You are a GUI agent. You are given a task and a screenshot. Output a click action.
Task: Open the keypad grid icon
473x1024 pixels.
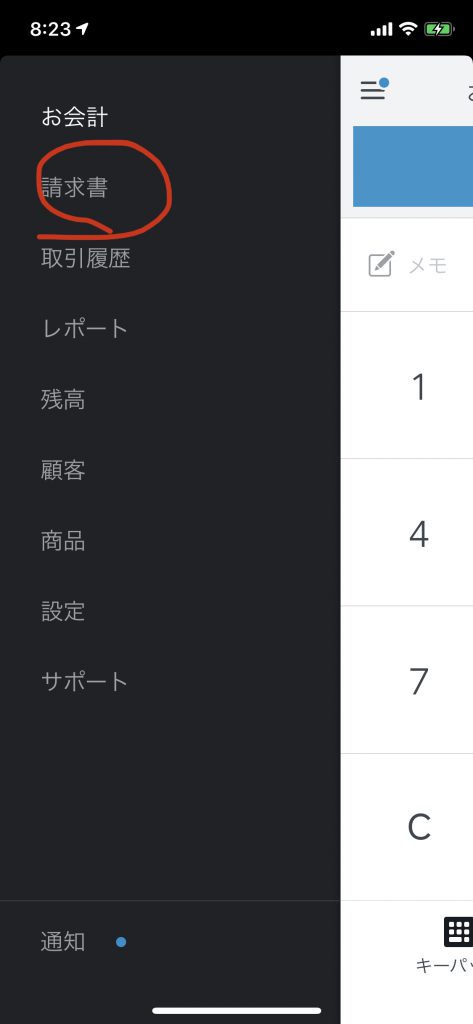[x=458, y=932]
